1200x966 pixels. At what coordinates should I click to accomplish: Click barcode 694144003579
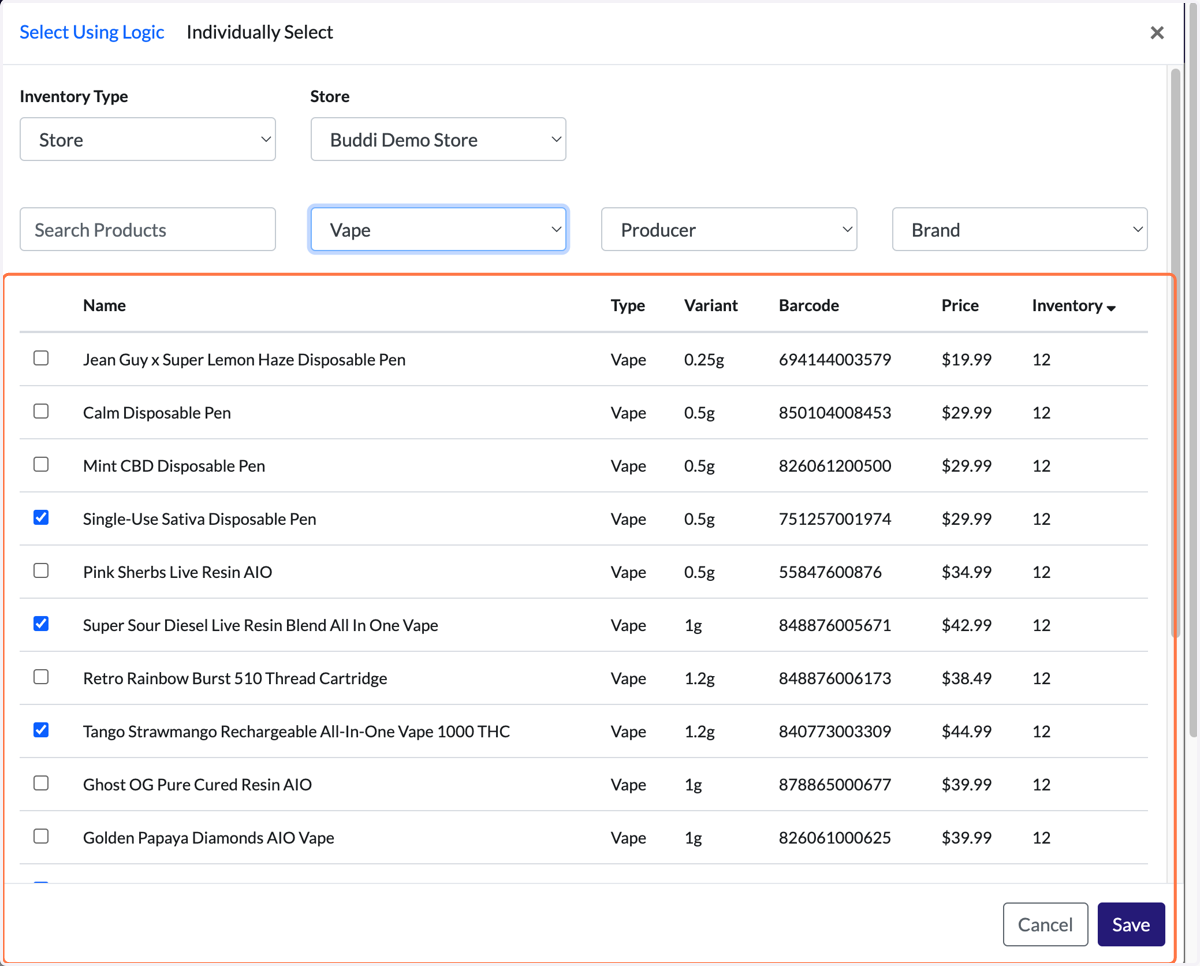(835, 360)
